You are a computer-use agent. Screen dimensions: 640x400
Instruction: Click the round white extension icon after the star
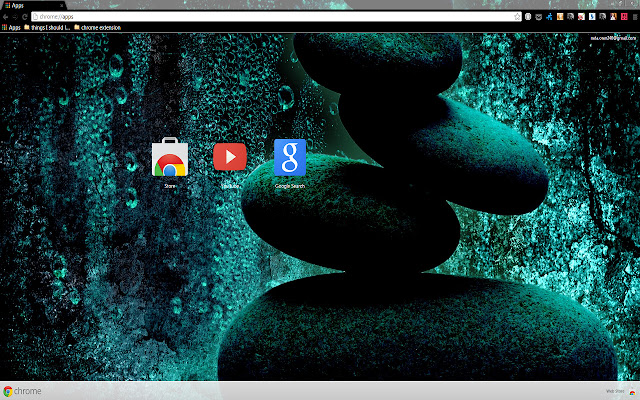[528, 17]
